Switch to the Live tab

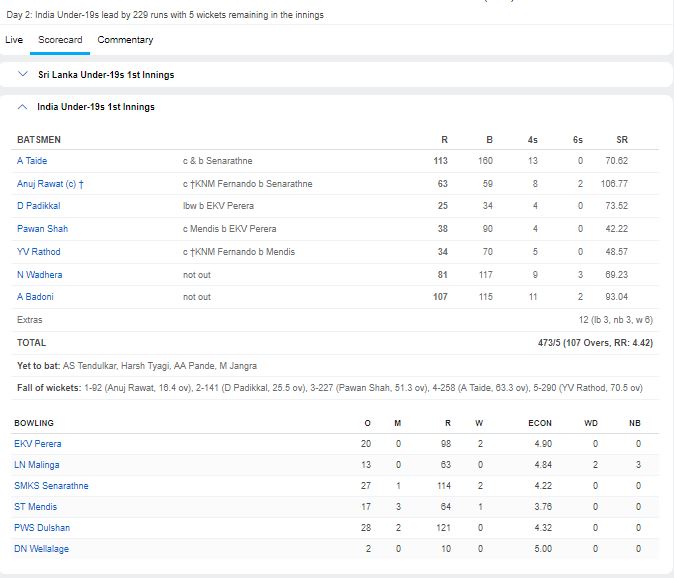(14, 40)
